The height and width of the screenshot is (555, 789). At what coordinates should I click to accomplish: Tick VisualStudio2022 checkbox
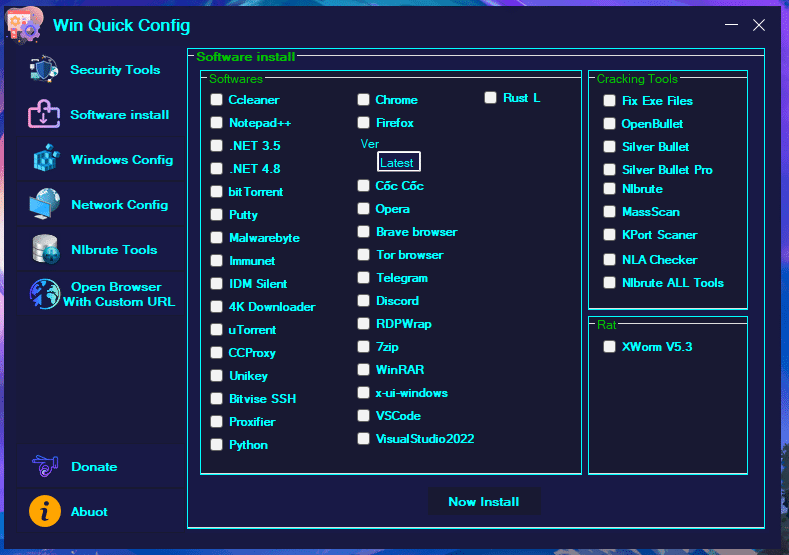click(363, 438)
